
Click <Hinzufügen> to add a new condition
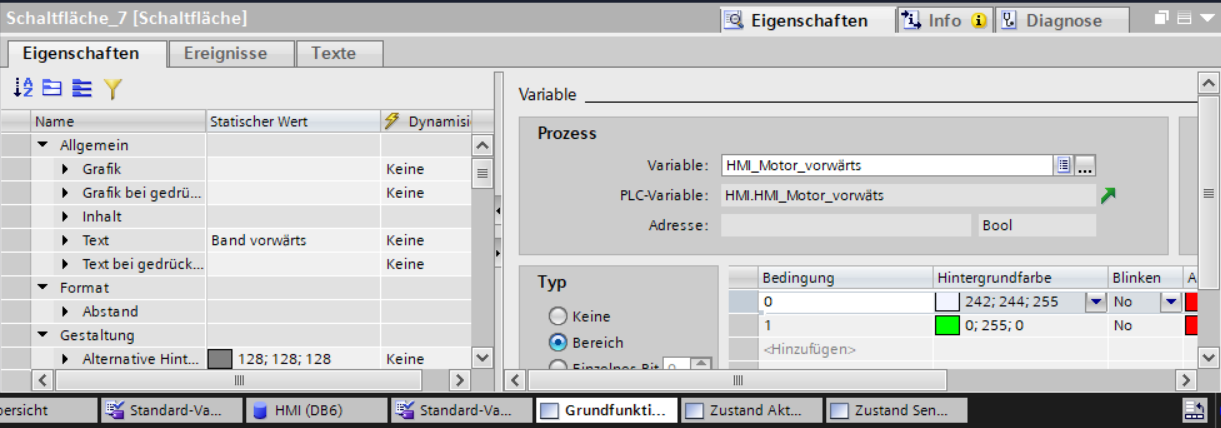coord(809,349)
